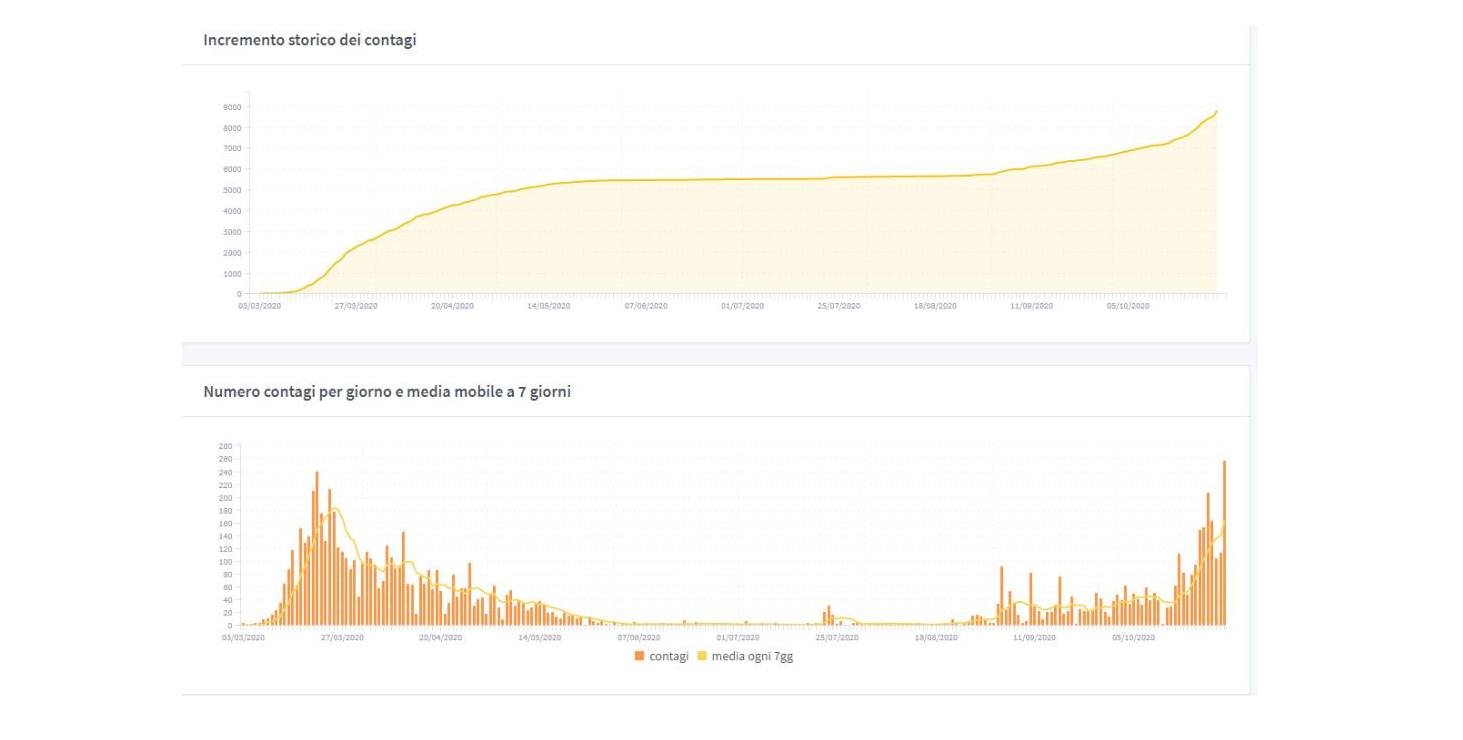Viewport: 1463px width, 740px height.
Task: Click 20/04/2020 label on the daily chart
Action: 441,637
